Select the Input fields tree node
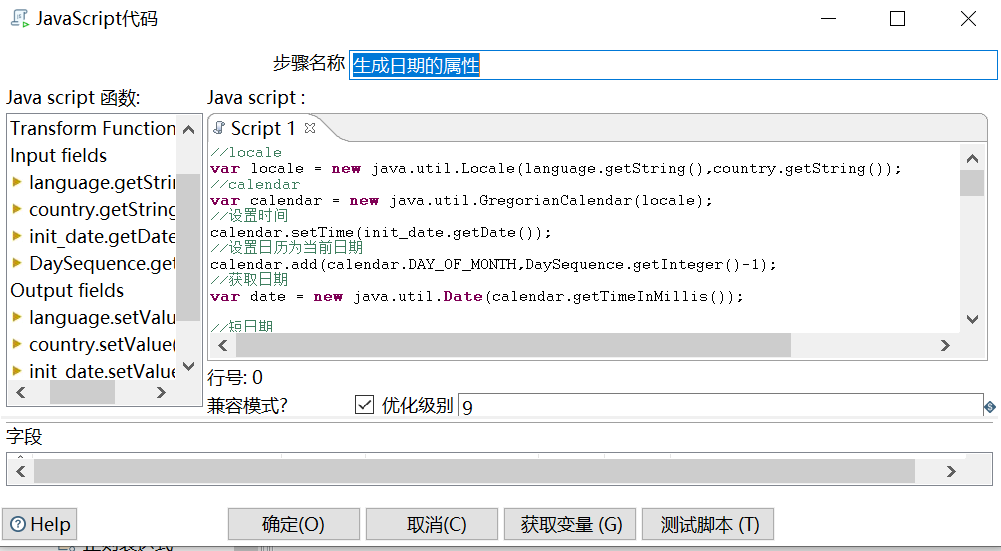The height and width of the screenshot is (551, 1001). [x=59, y=156]
